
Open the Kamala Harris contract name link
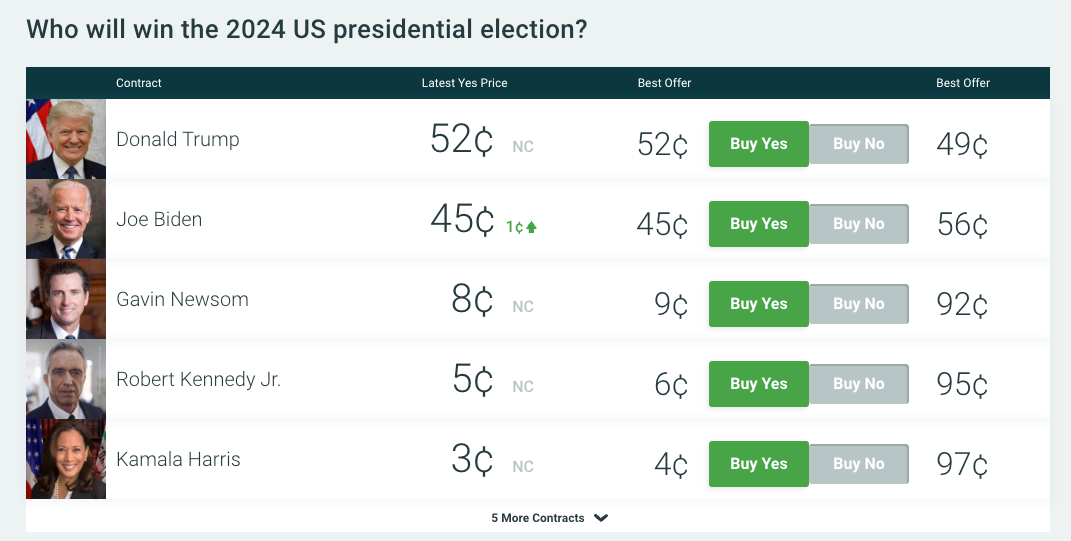178,459
